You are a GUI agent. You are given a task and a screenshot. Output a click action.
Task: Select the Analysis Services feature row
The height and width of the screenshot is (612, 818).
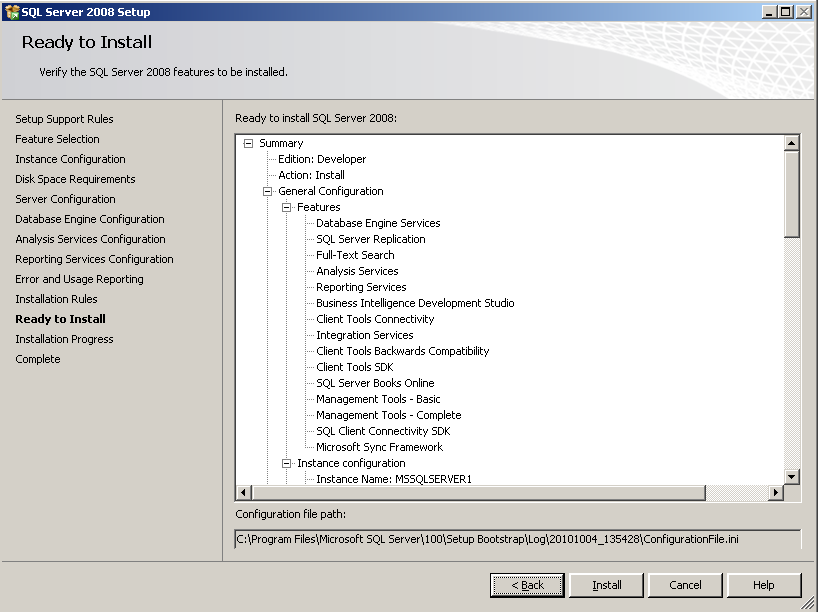coord(357,271)
